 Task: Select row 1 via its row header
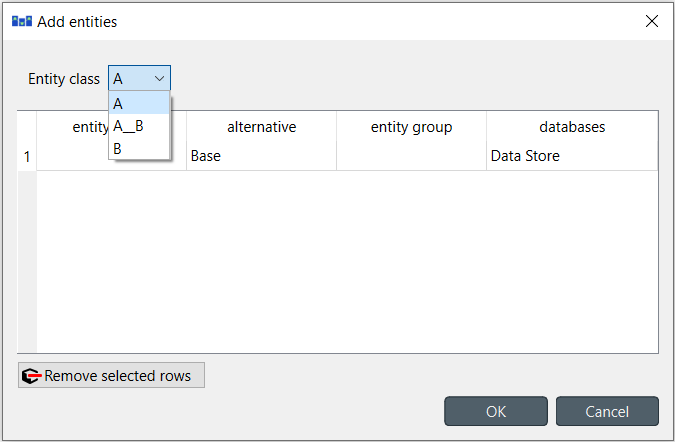pyautogui.click(x=27, y=156)
